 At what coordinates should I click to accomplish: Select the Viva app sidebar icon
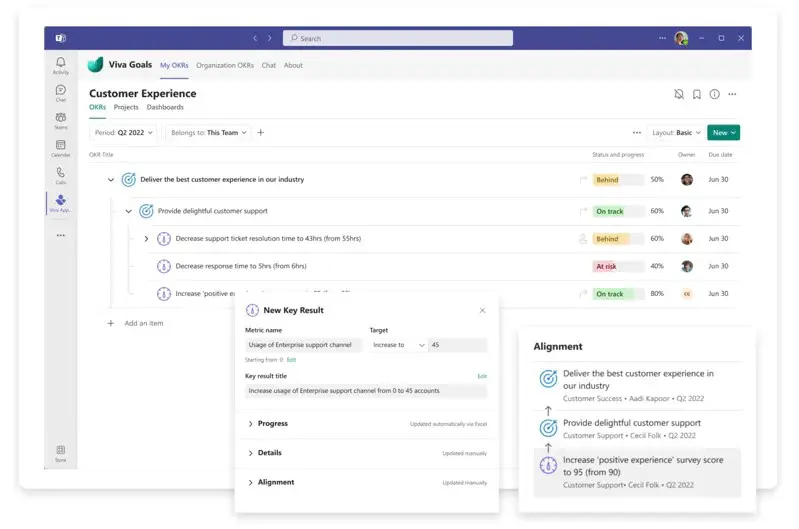(61, 203)
